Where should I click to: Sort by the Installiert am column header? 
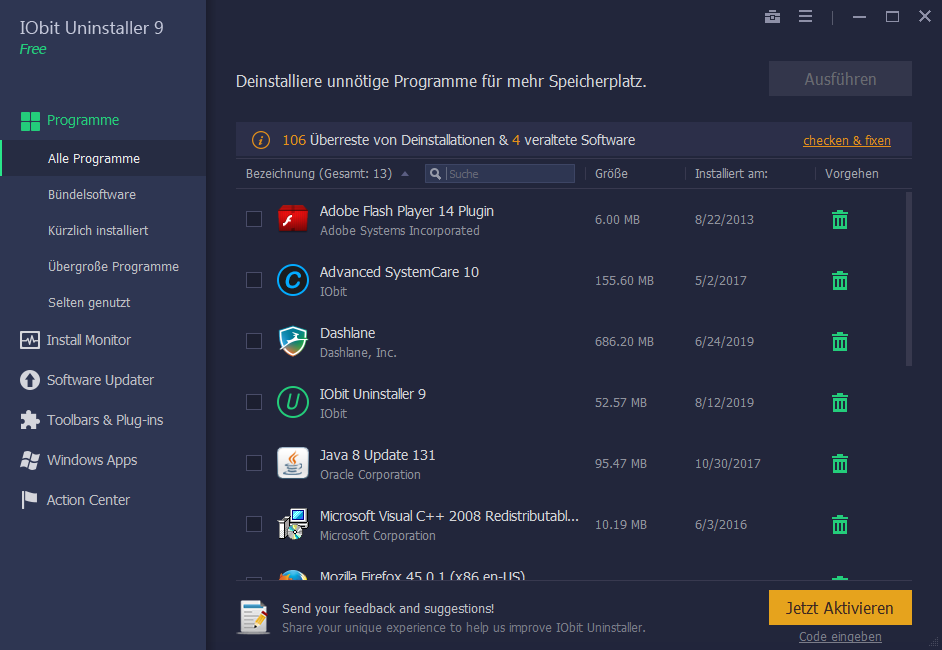(731, 174)
